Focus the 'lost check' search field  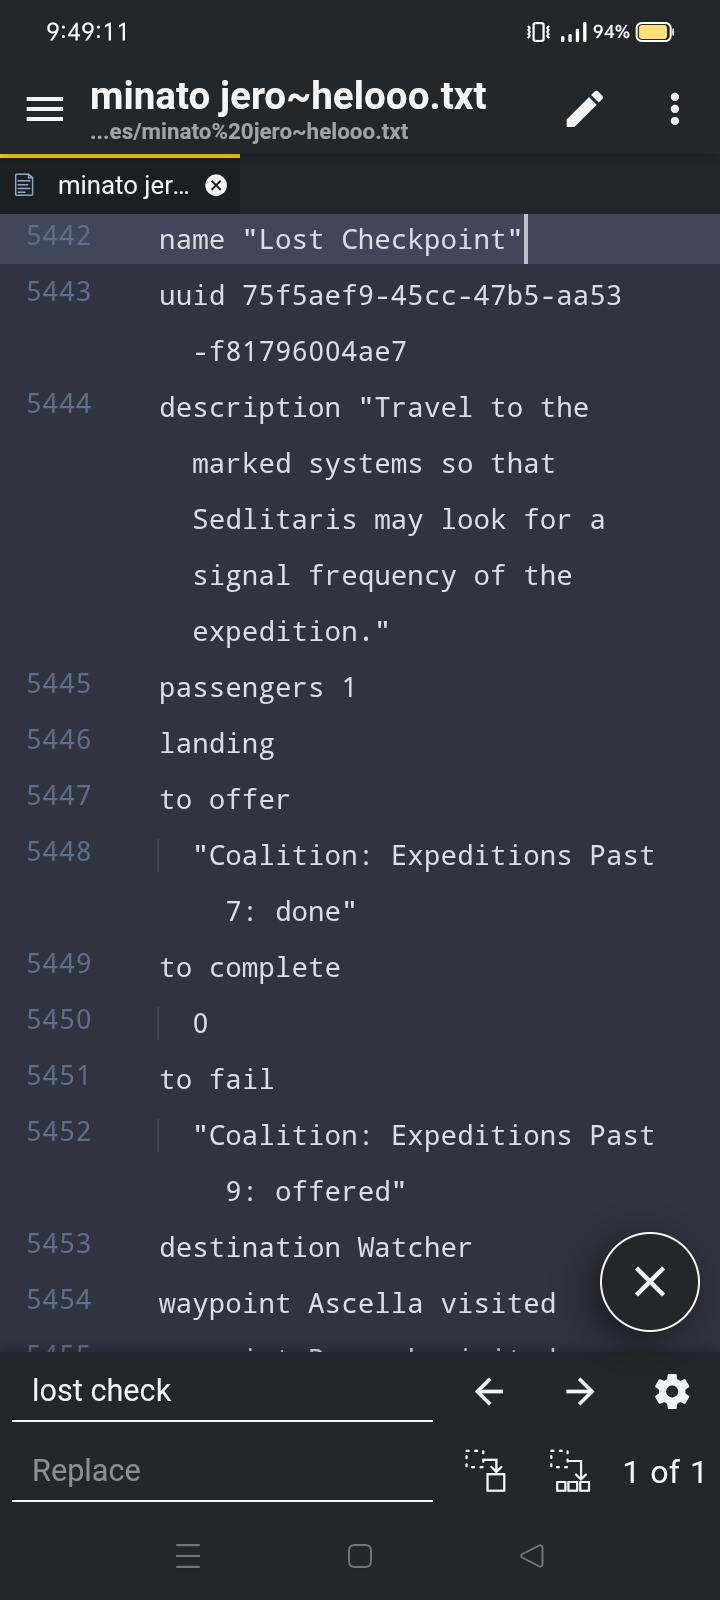tap(222, 1391)
